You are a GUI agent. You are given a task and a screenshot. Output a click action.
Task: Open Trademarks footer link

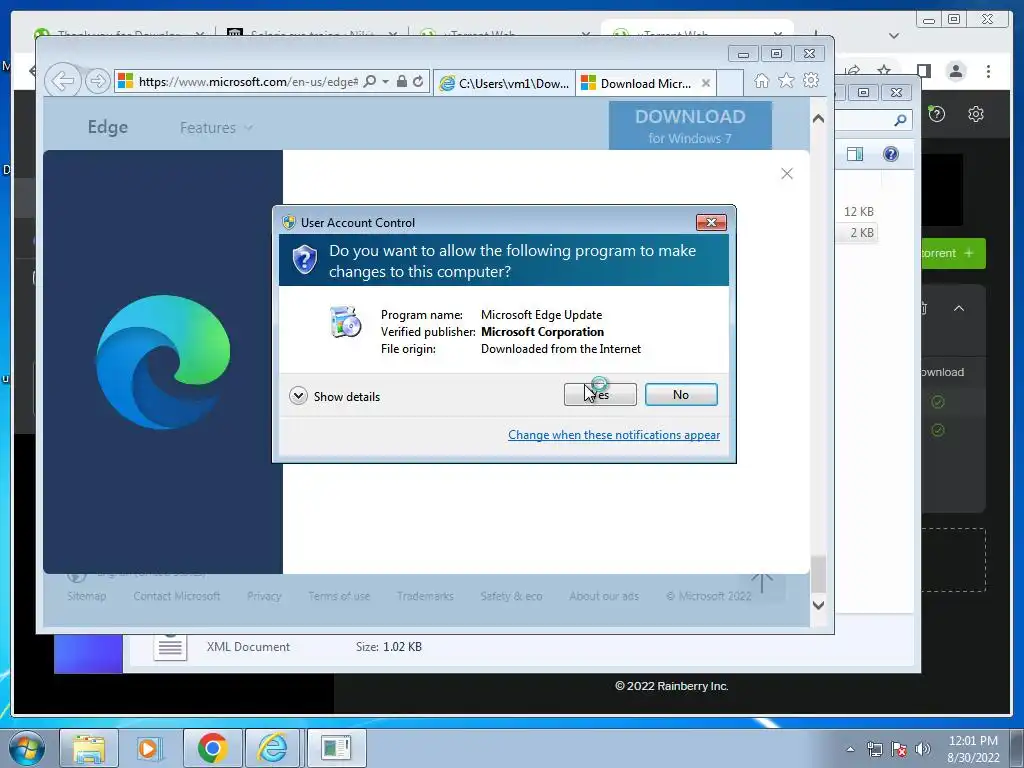pos(425,596)
